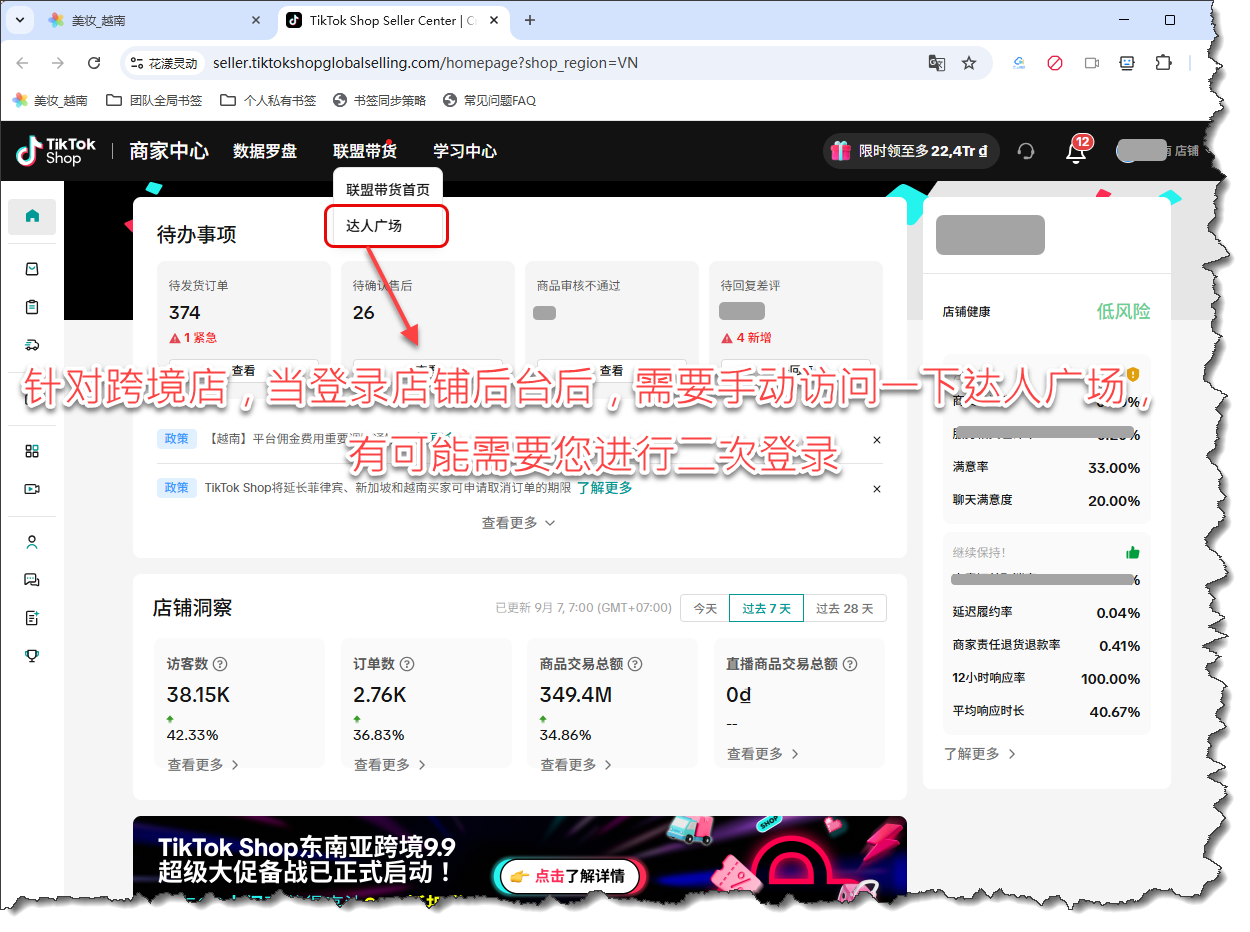This screenshot has width=1250, height=932.
Task: Click the grey camera extension icon
Action: tap(1091, 63)
